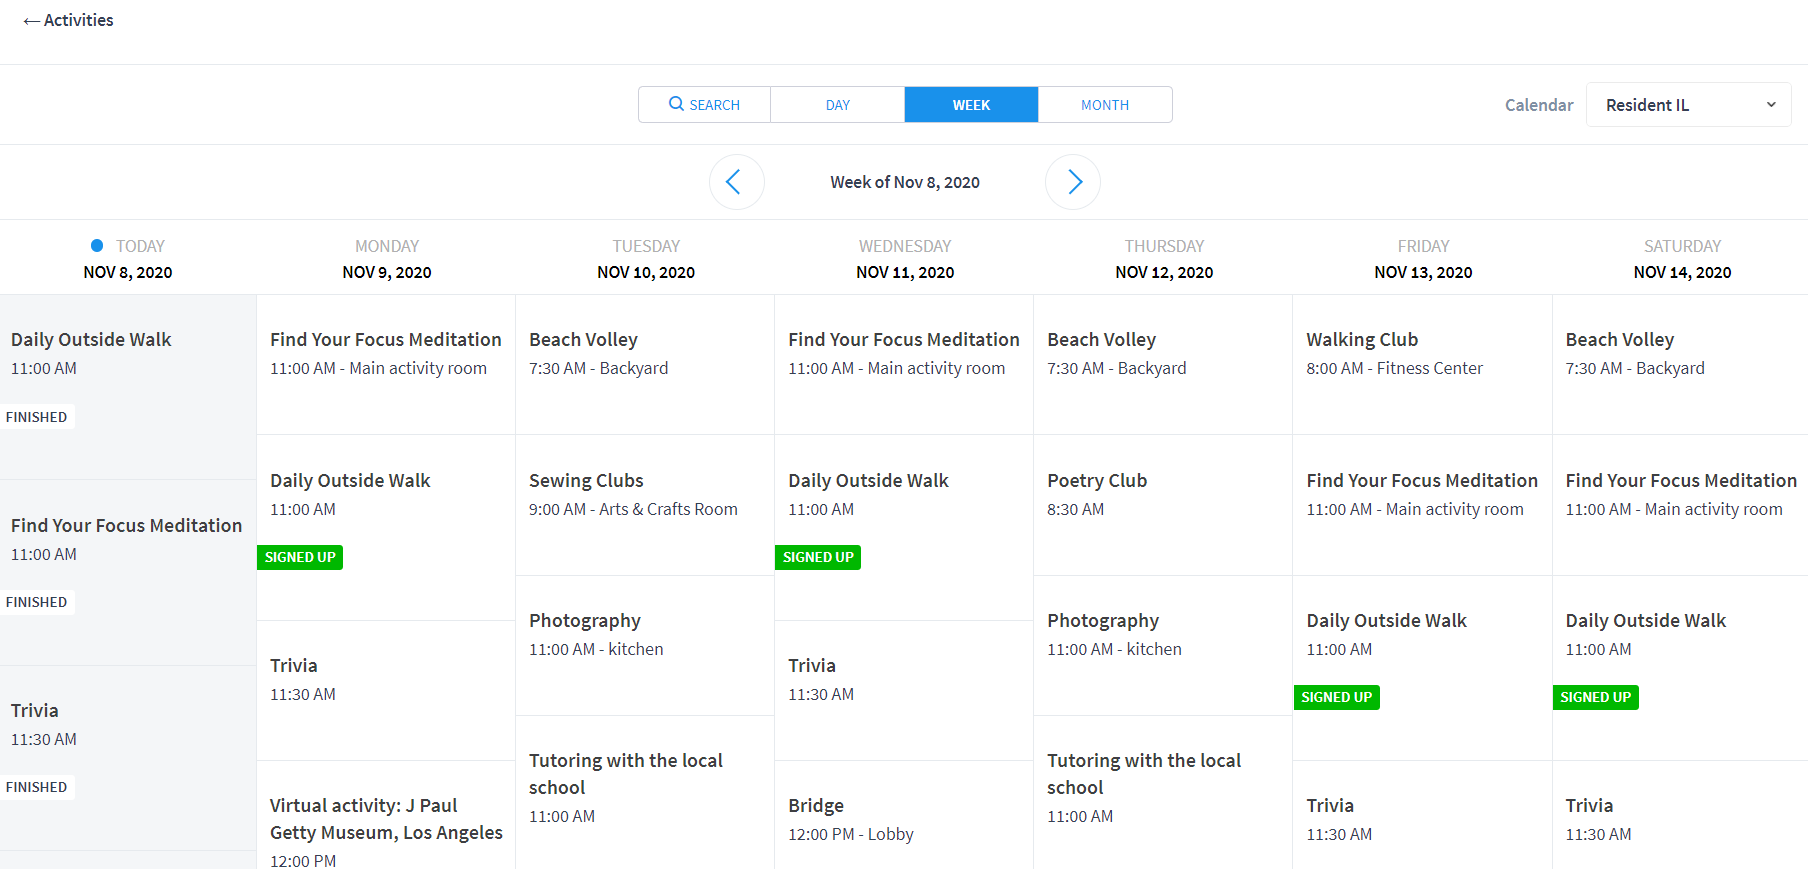Switch to Month view

1105,104
